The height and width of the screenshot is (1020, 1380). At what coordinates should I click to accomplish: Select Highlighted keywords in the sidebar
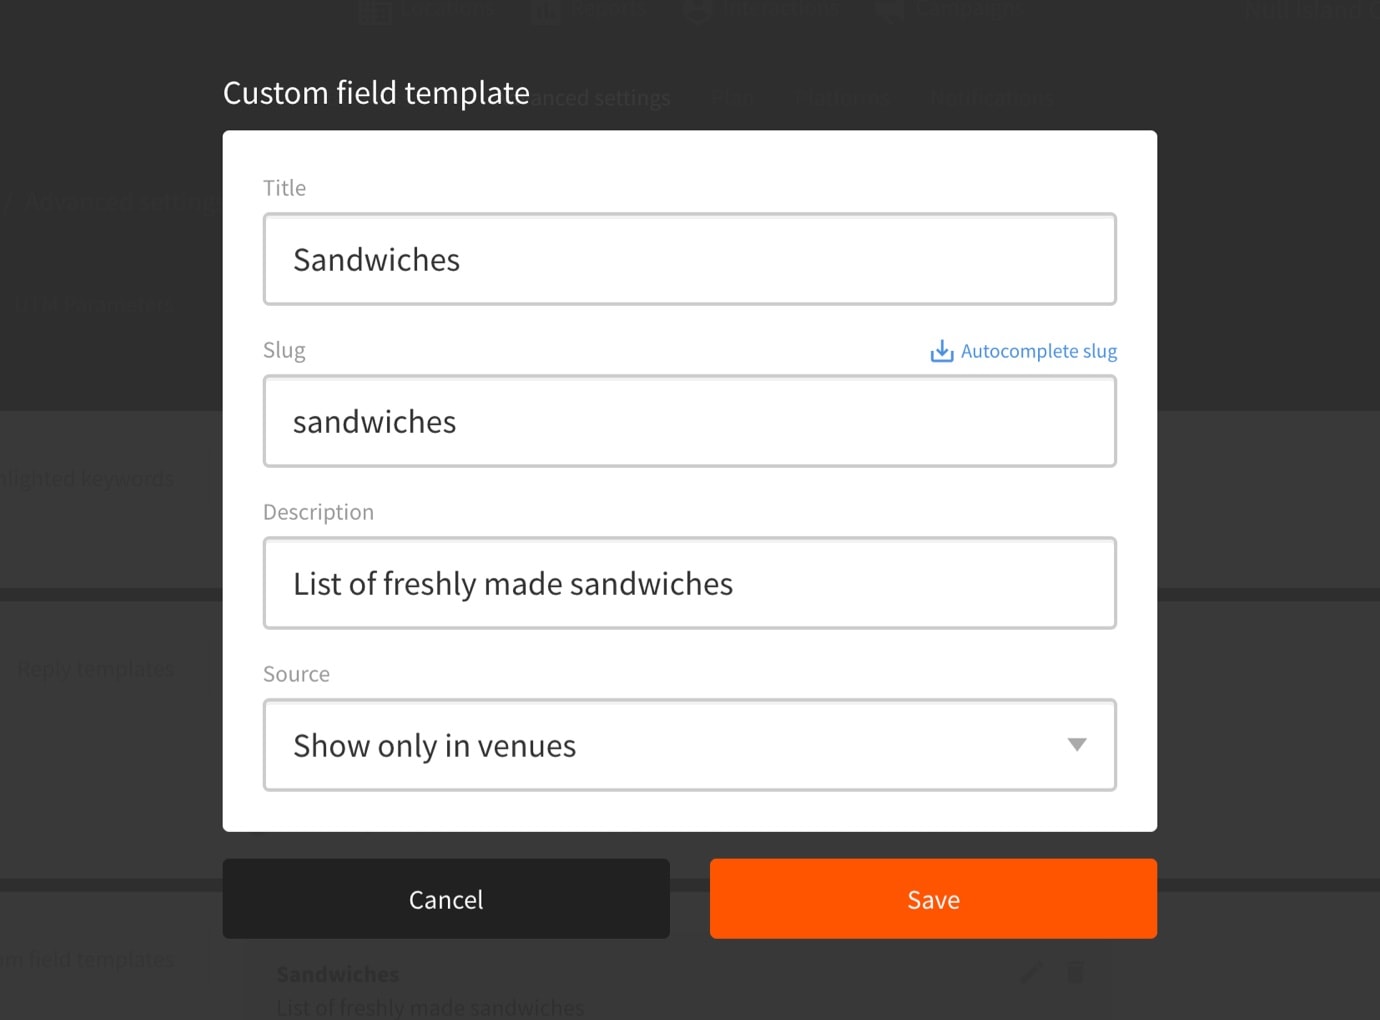point(88,479)
